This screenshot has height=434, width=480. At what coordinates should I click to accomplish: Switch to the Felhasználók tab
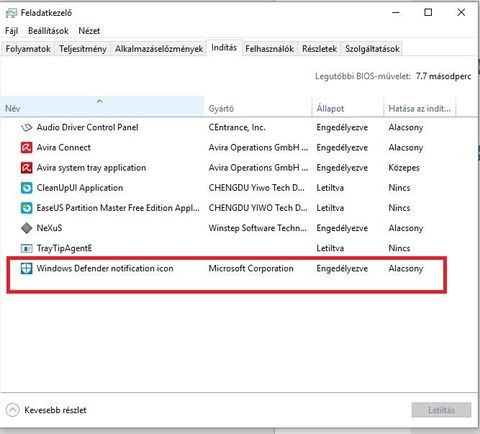point(269,49)
